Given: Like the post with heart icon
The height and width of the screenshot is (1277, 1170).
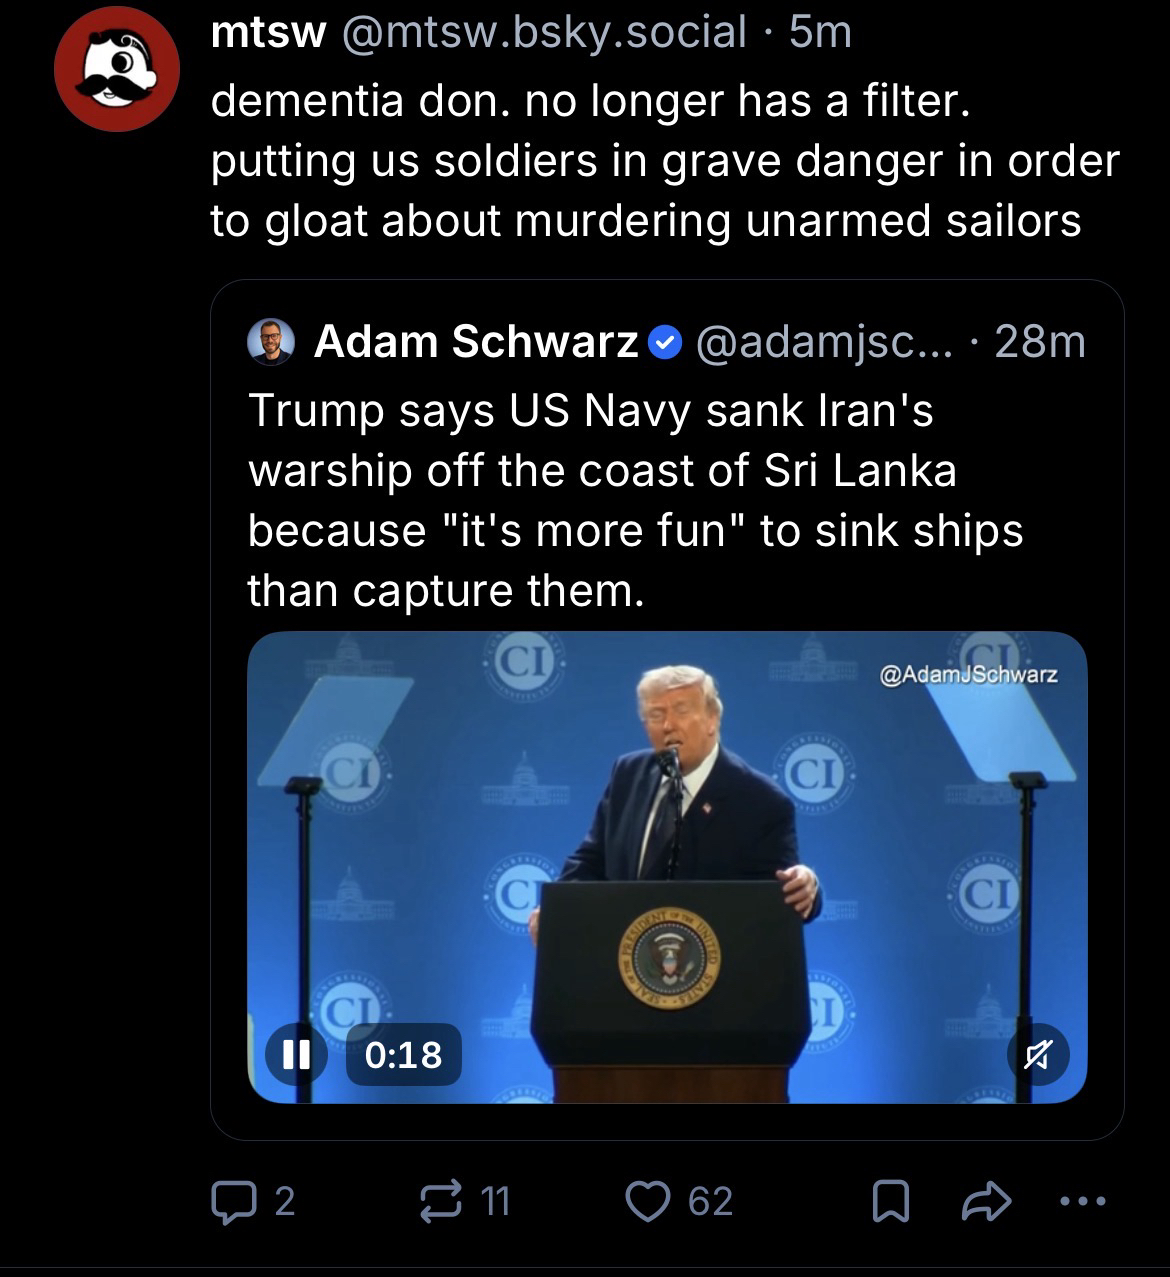Looking at the screenshot, I should tap(647, 1201).
